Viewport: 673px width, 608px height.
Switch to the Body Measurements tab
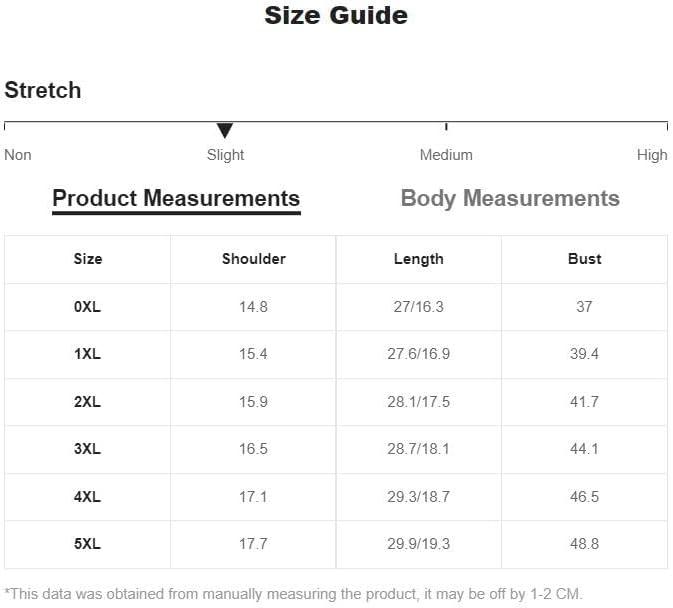coord(510,199)
